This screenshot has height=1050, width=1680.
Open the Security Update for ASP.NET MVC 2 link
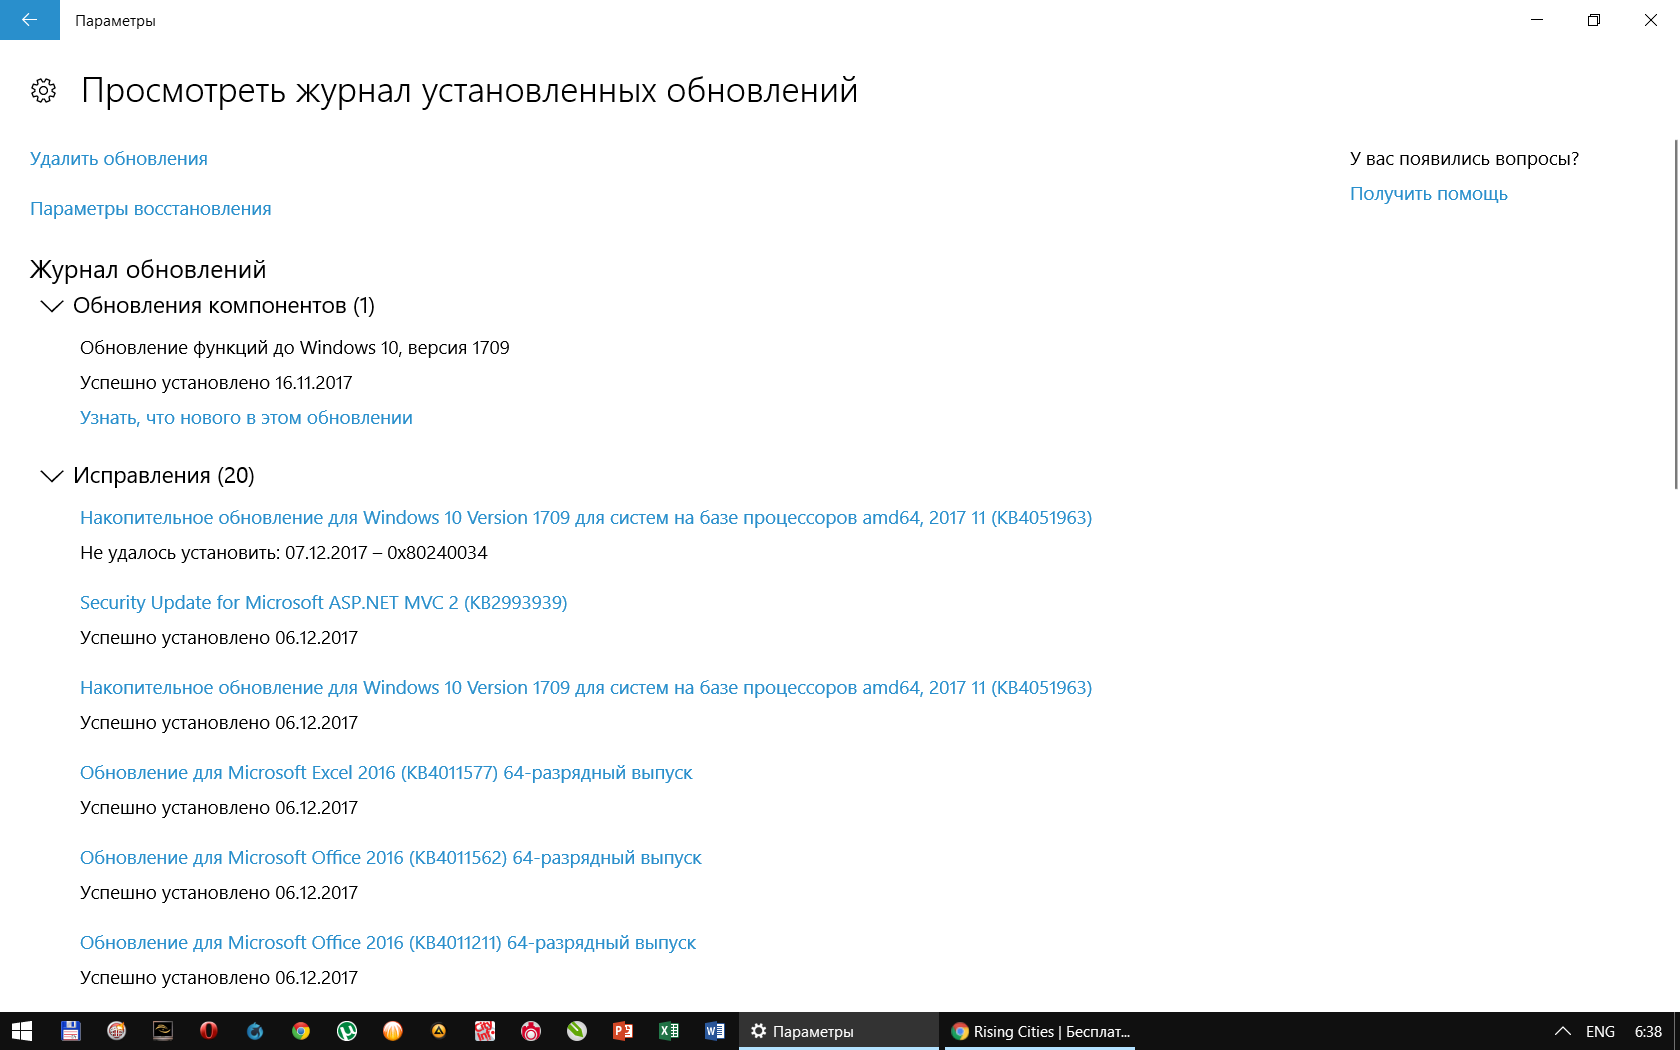click(324, 603)
